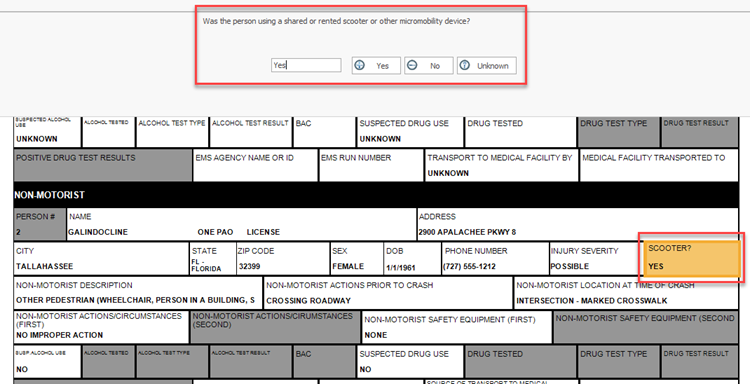Screen dimensions: 750x384
Task: Select the ZIP CODE field 32399
Action: pos(283,259)
